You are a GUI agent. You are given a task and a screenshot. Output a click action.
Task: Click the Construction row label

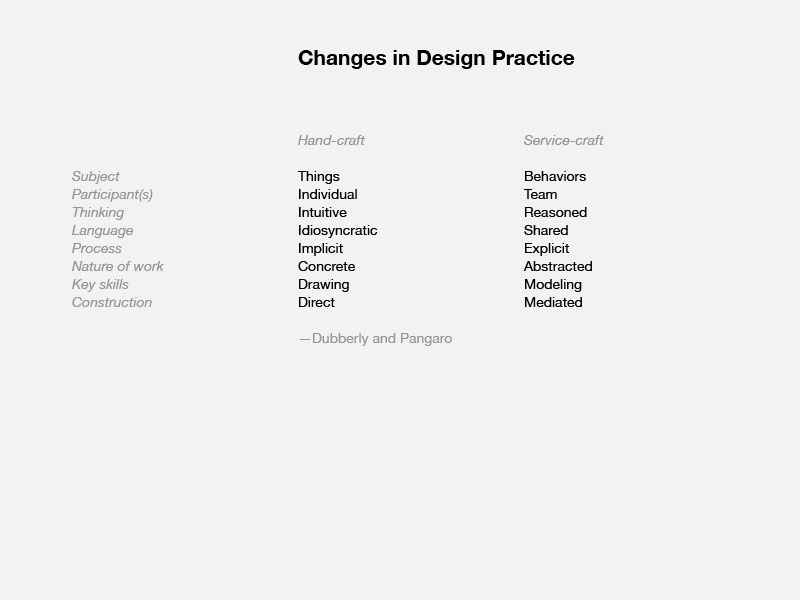(112, 303)
